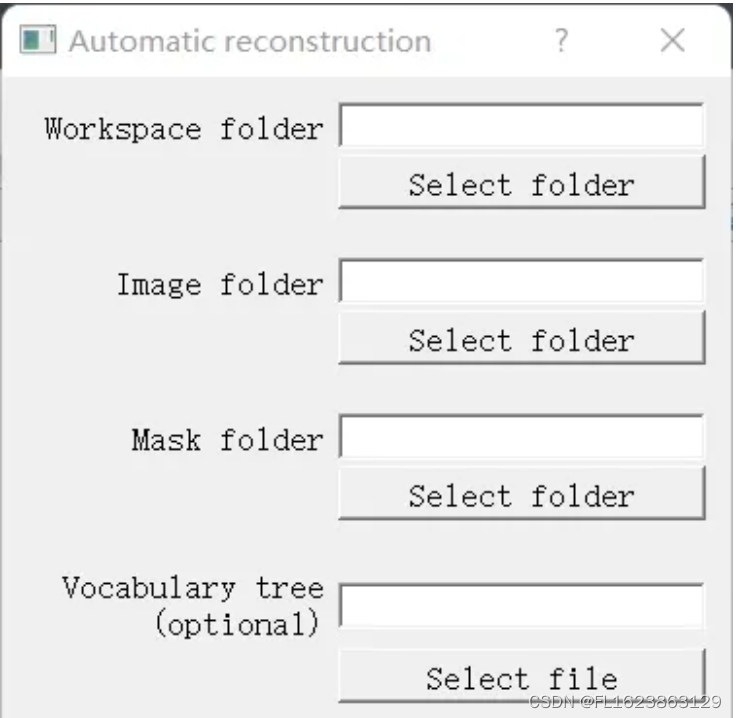Screen dimensions: 736x718
Task: Open the Select file browser button
Action: [521, 676]
